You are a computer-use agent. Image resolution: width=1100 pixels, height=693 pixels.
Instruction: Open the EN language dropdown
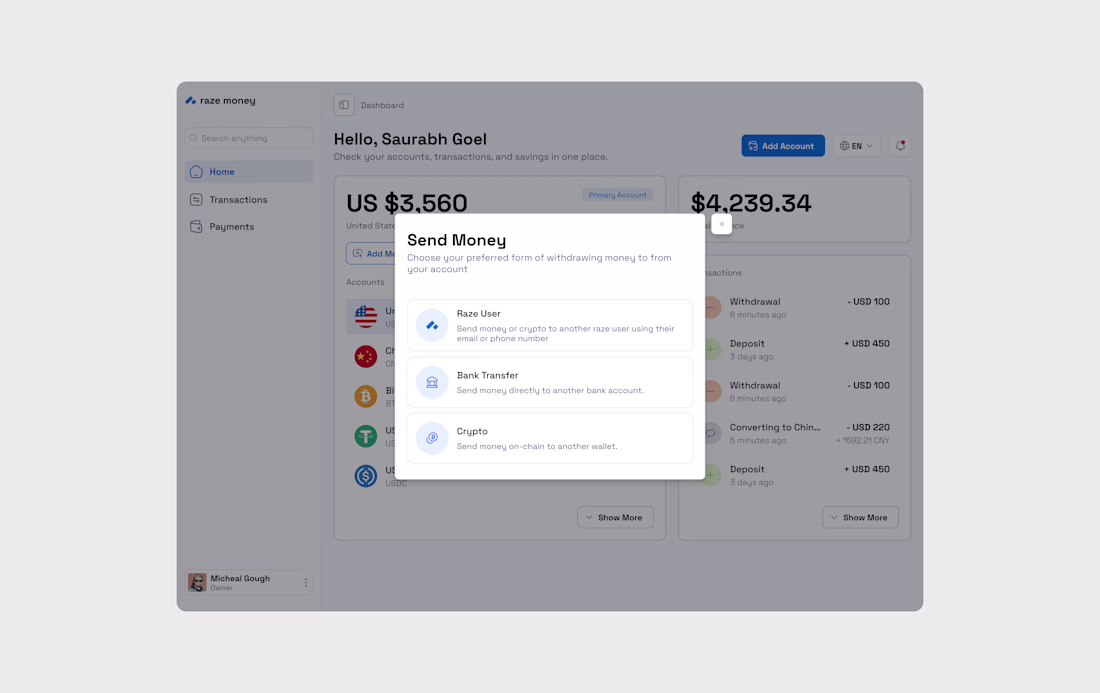857,146
